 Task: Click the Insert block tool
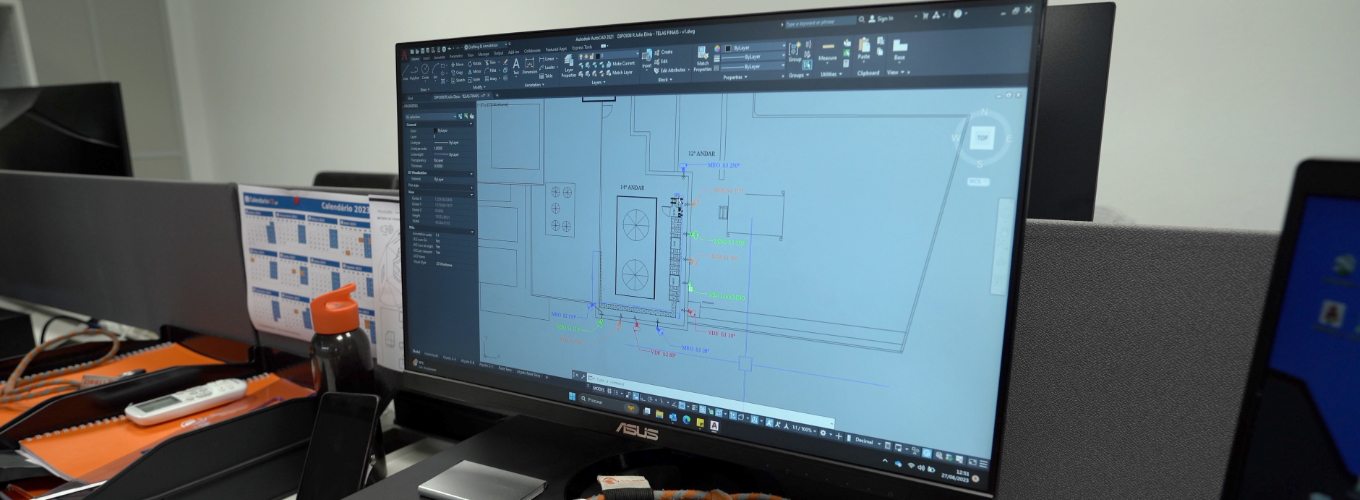(x=647, y=58)
